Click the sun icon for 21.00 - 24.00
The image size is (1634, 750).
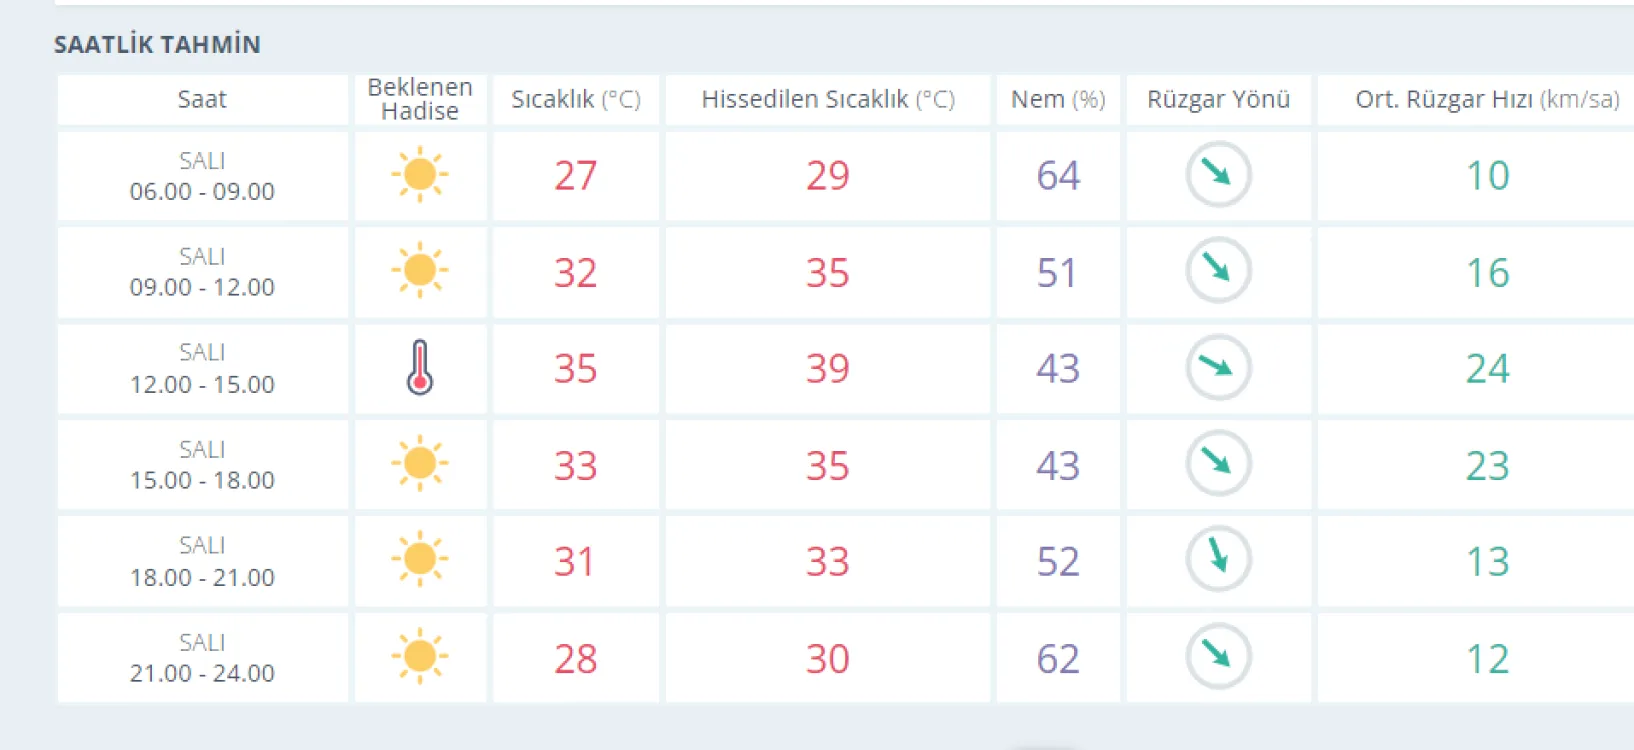pos(420,657)
